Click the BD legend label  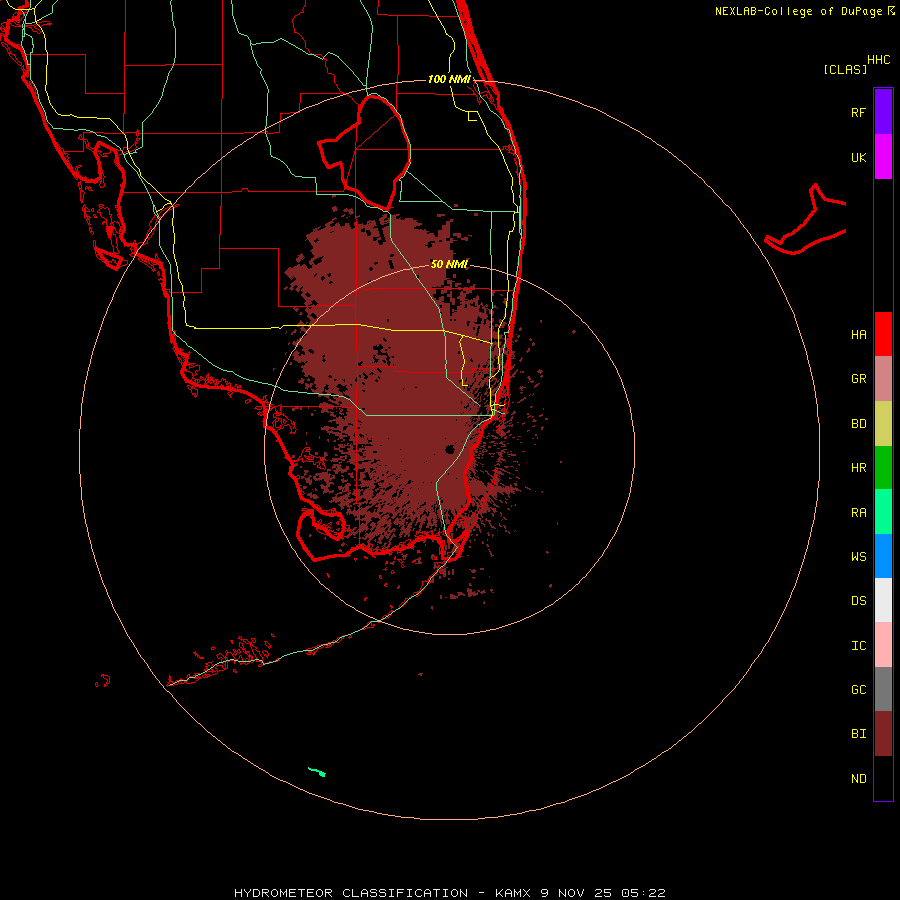tap(858, 424)
